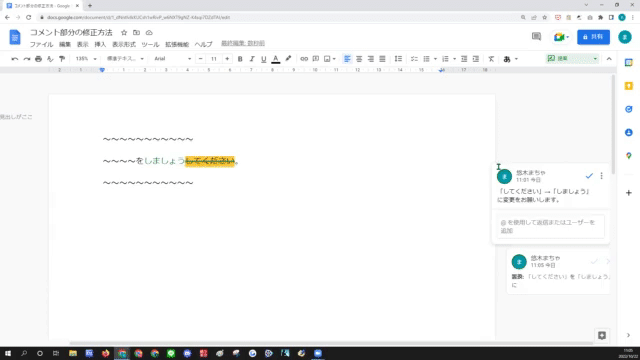Screen dimensions: 640x360
Task: Open the ツール menu
Action: (150, 44)
